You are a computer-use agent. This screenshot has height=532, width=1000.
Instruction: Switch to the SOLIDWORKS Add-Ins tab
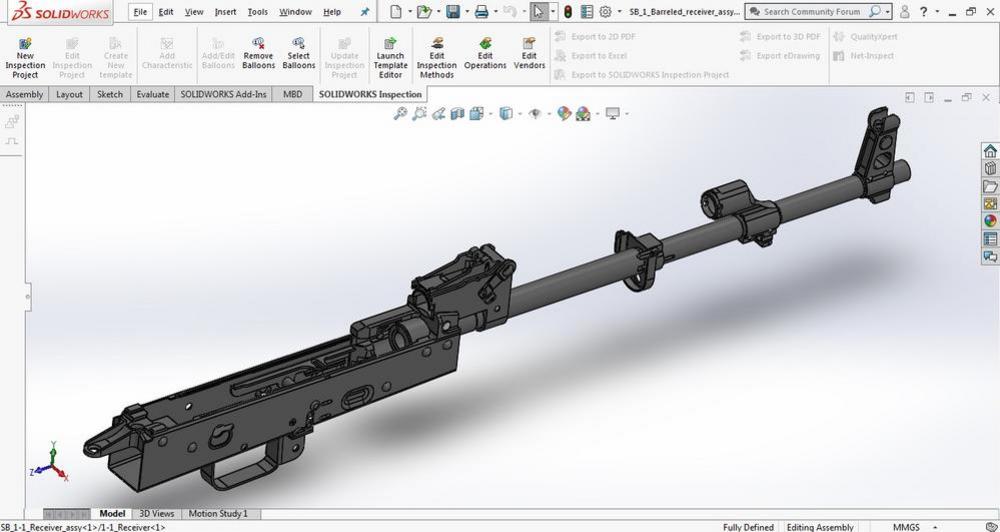tap(223, 94)
